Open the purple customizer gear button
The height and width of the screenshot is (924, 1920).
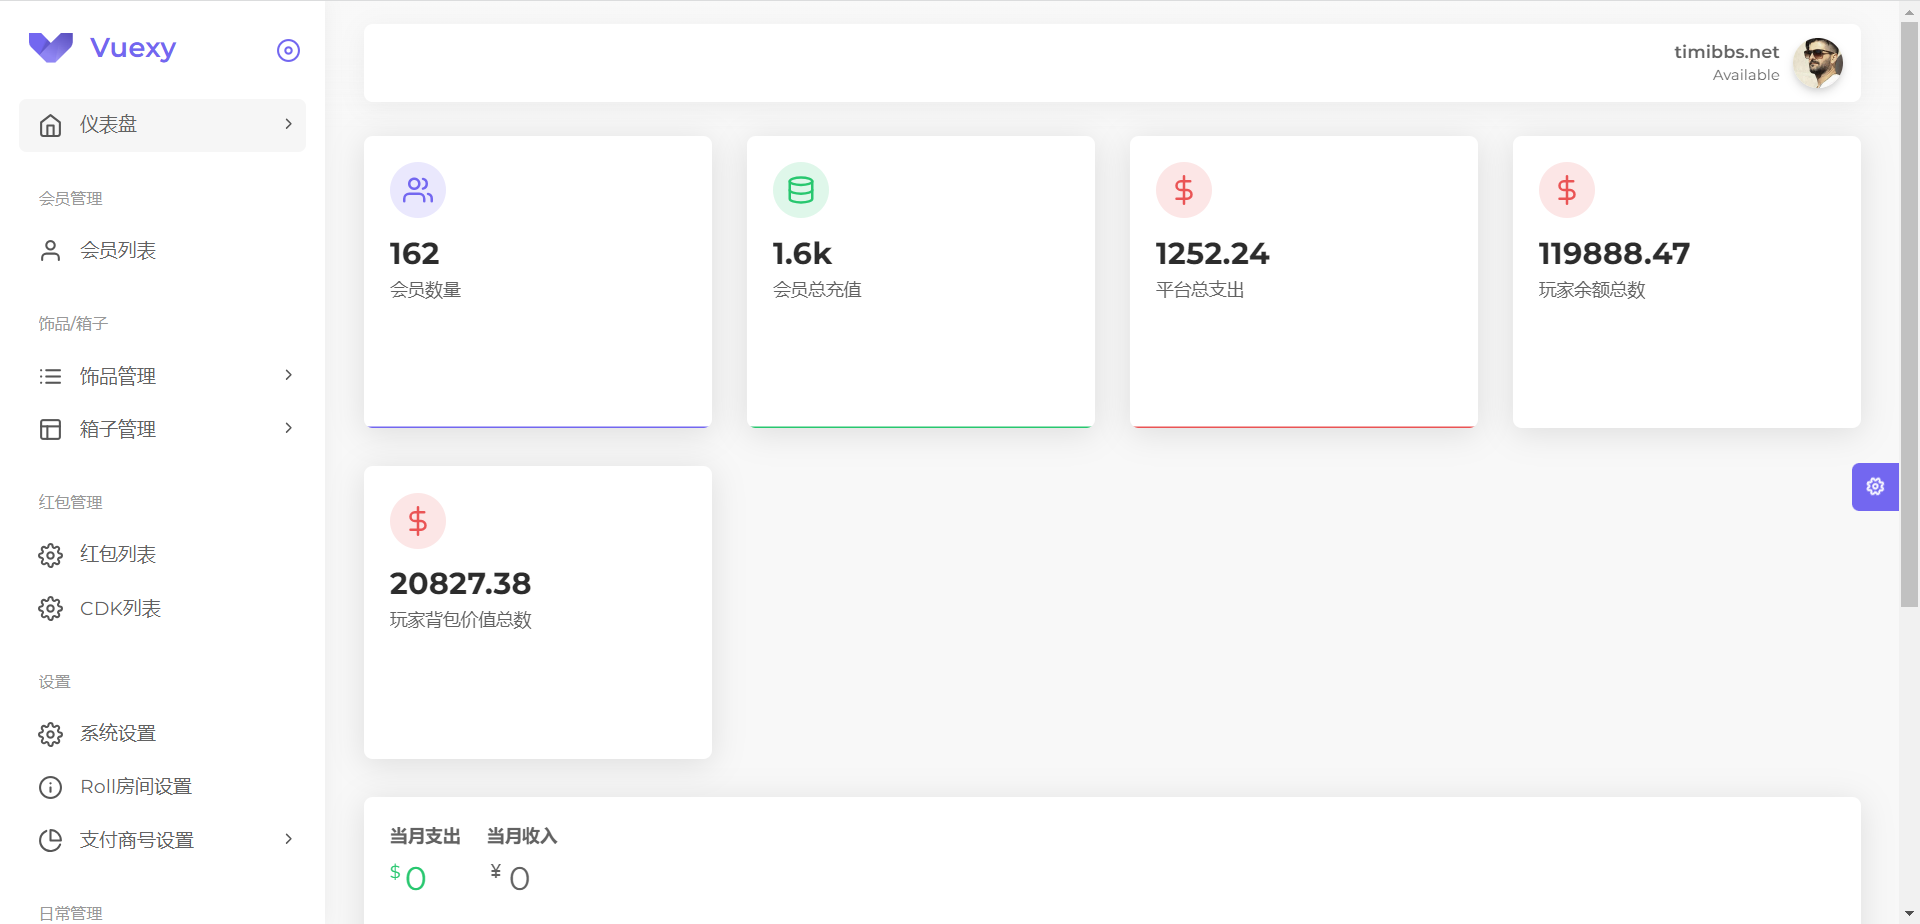point(1875,486)
